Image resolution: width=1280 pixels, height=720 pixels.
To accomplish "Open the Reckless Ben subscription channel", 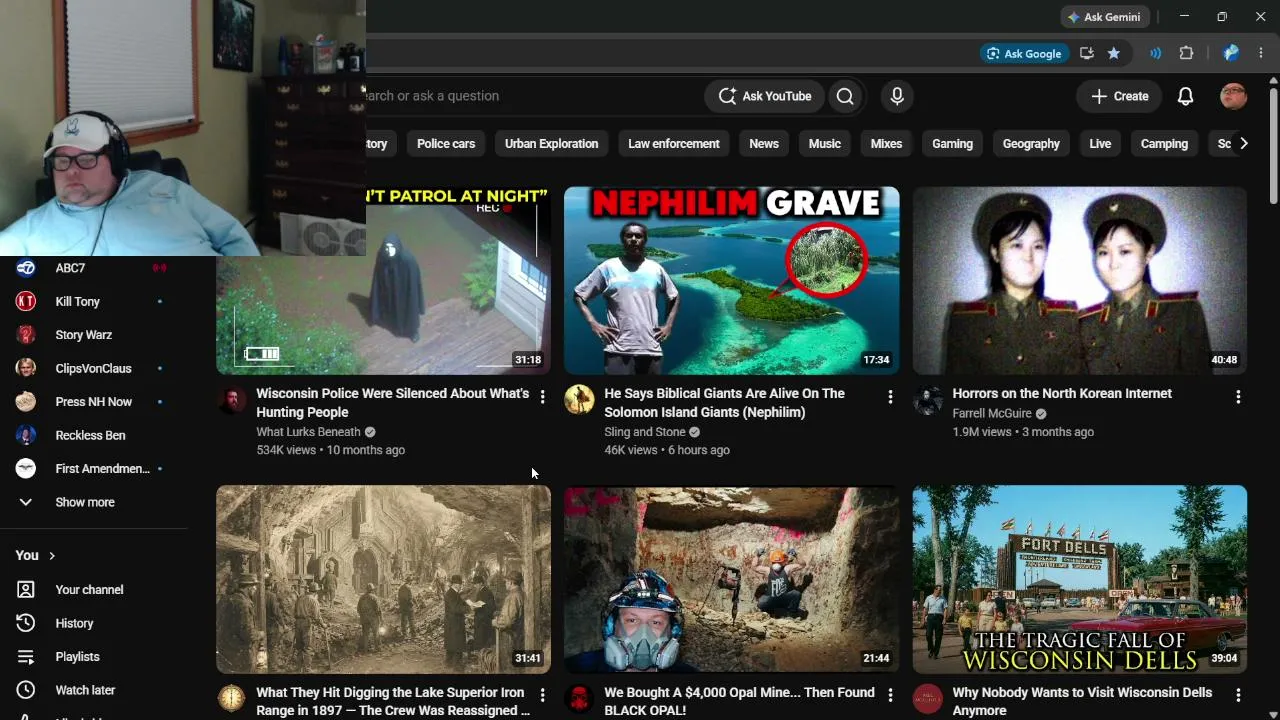I will 92,435.
